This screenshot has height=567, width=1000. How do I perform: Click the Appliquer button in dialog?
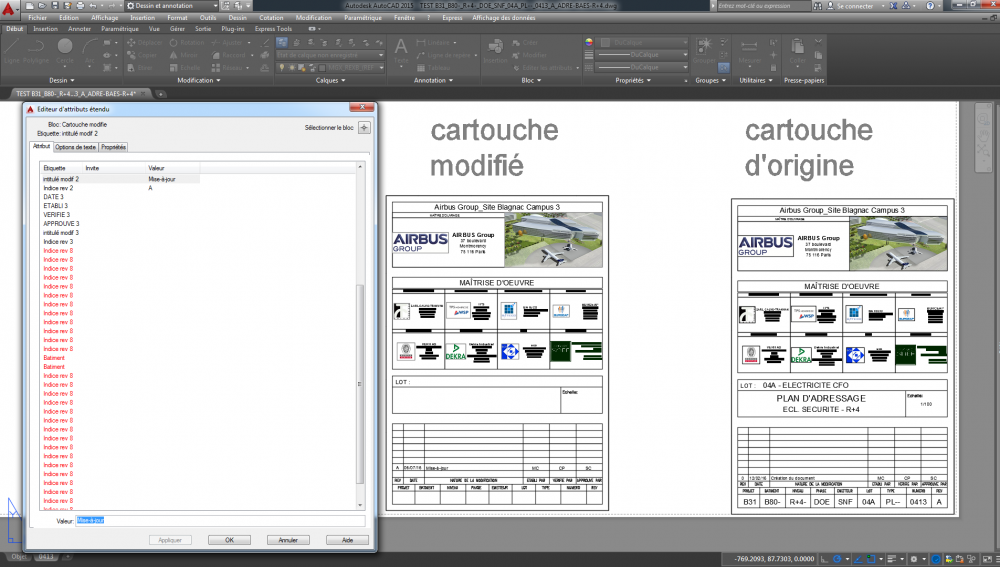(170, 540)
